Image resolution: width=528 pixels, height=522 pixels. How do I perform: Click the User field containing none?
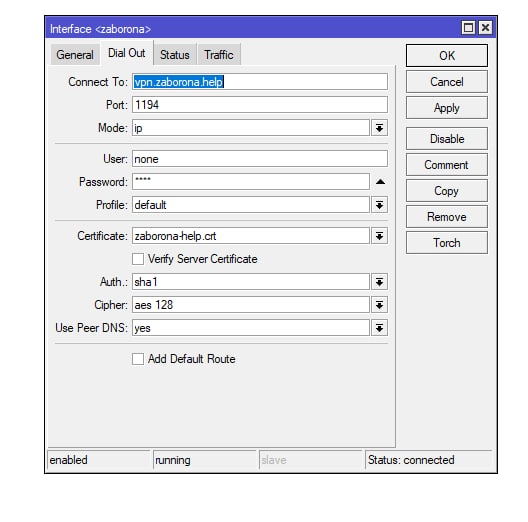[260, 159]
